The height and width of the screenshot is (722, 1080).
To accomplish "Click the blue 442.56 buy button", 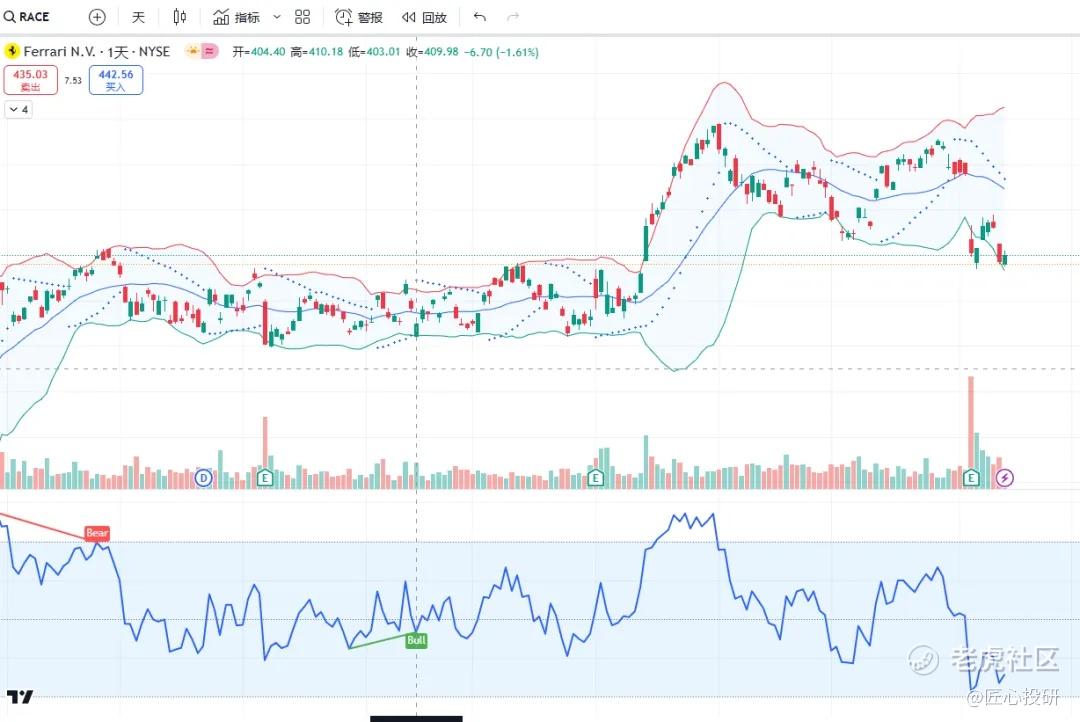I will tap(116, 80).
